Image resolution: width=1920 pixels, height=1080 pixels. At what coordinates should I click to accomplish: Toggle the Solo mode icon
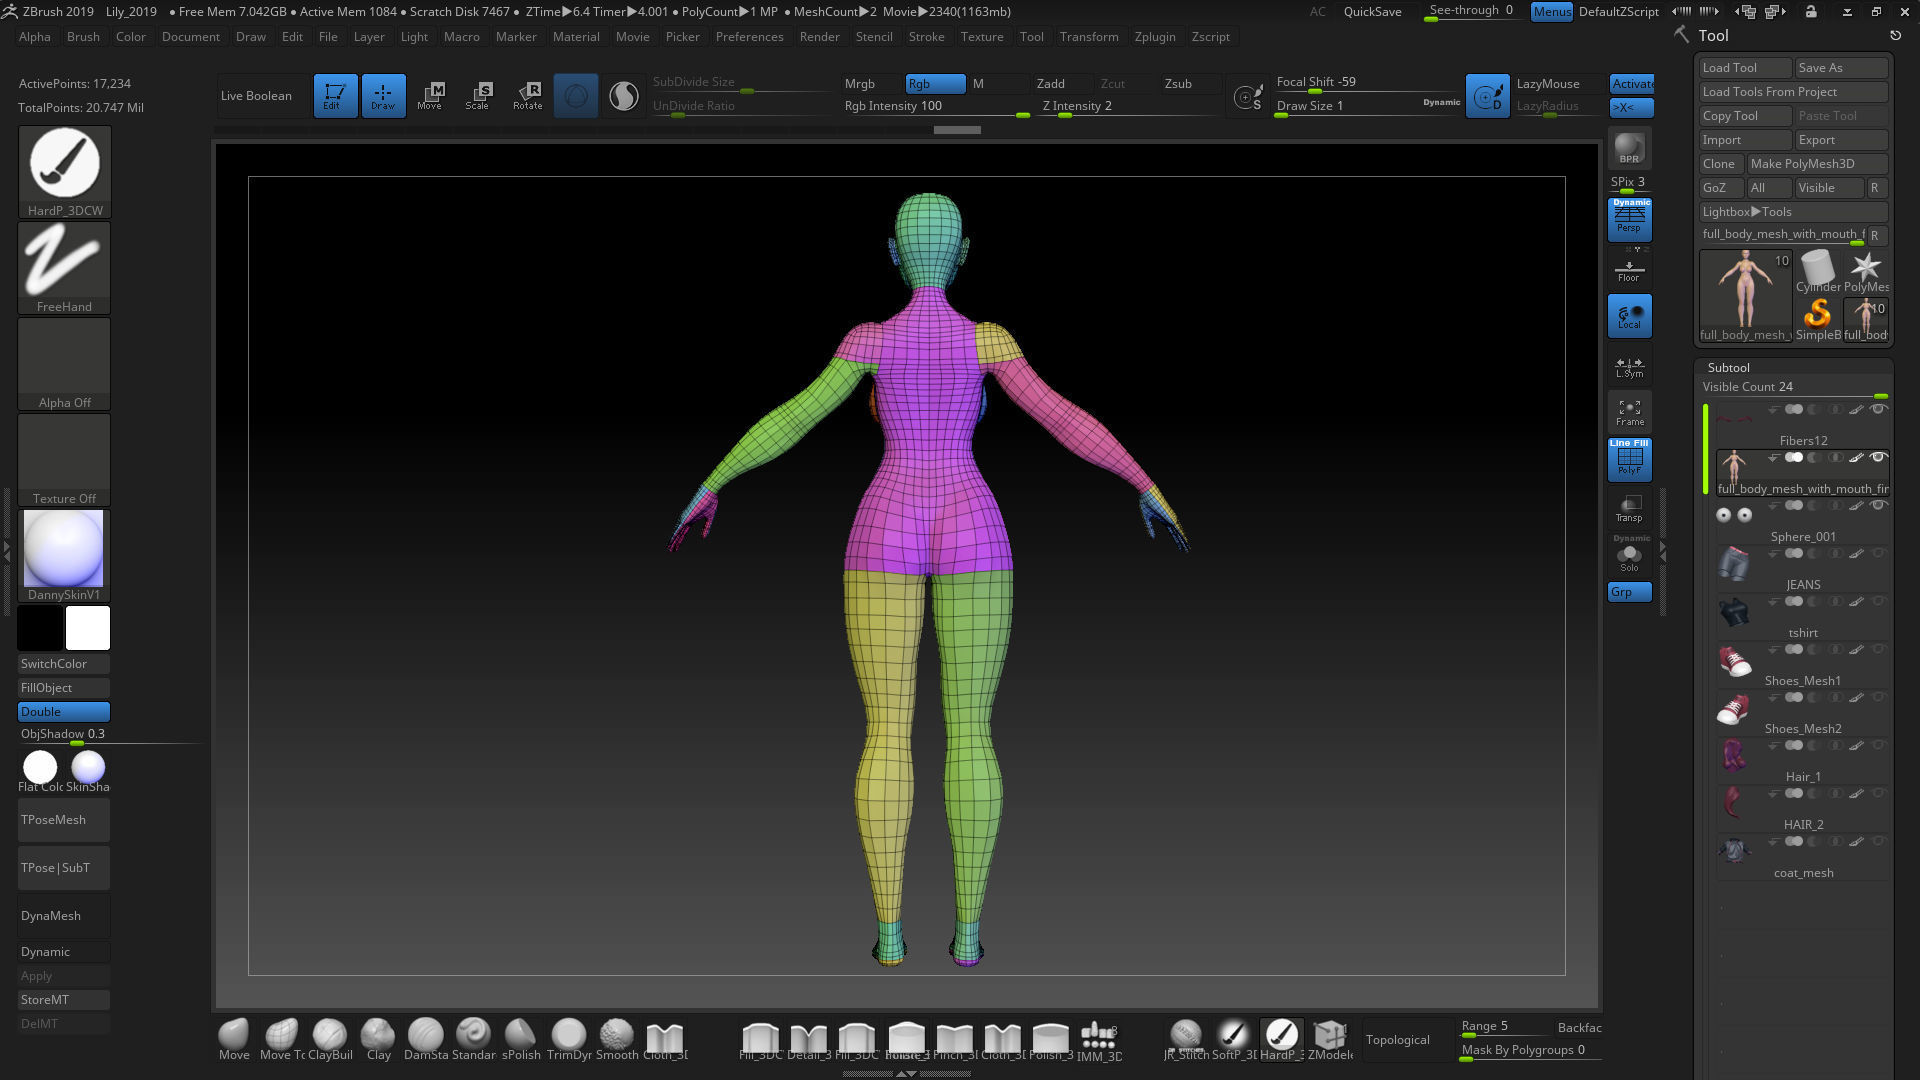(1629, 555)
